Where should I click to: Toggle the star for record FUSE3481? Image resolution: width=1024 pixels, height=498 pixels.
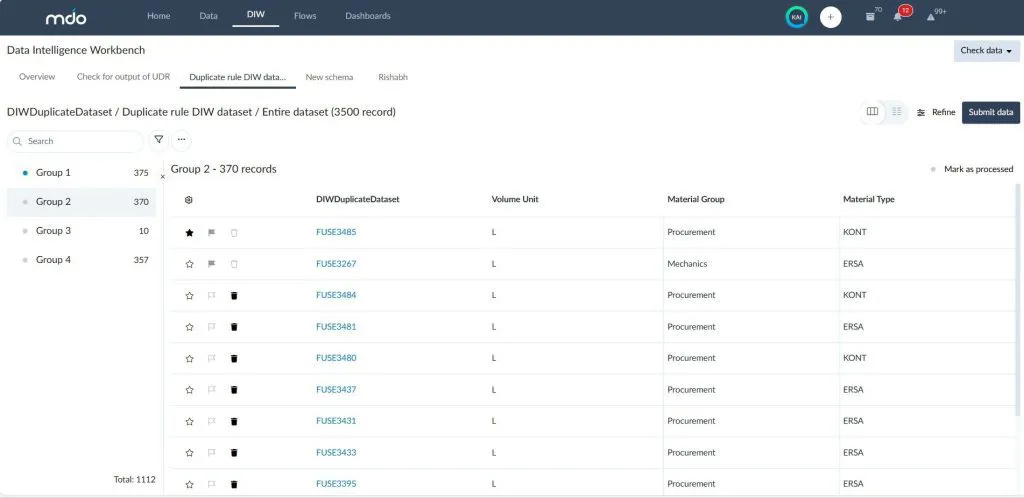click(x=189, y=327)
